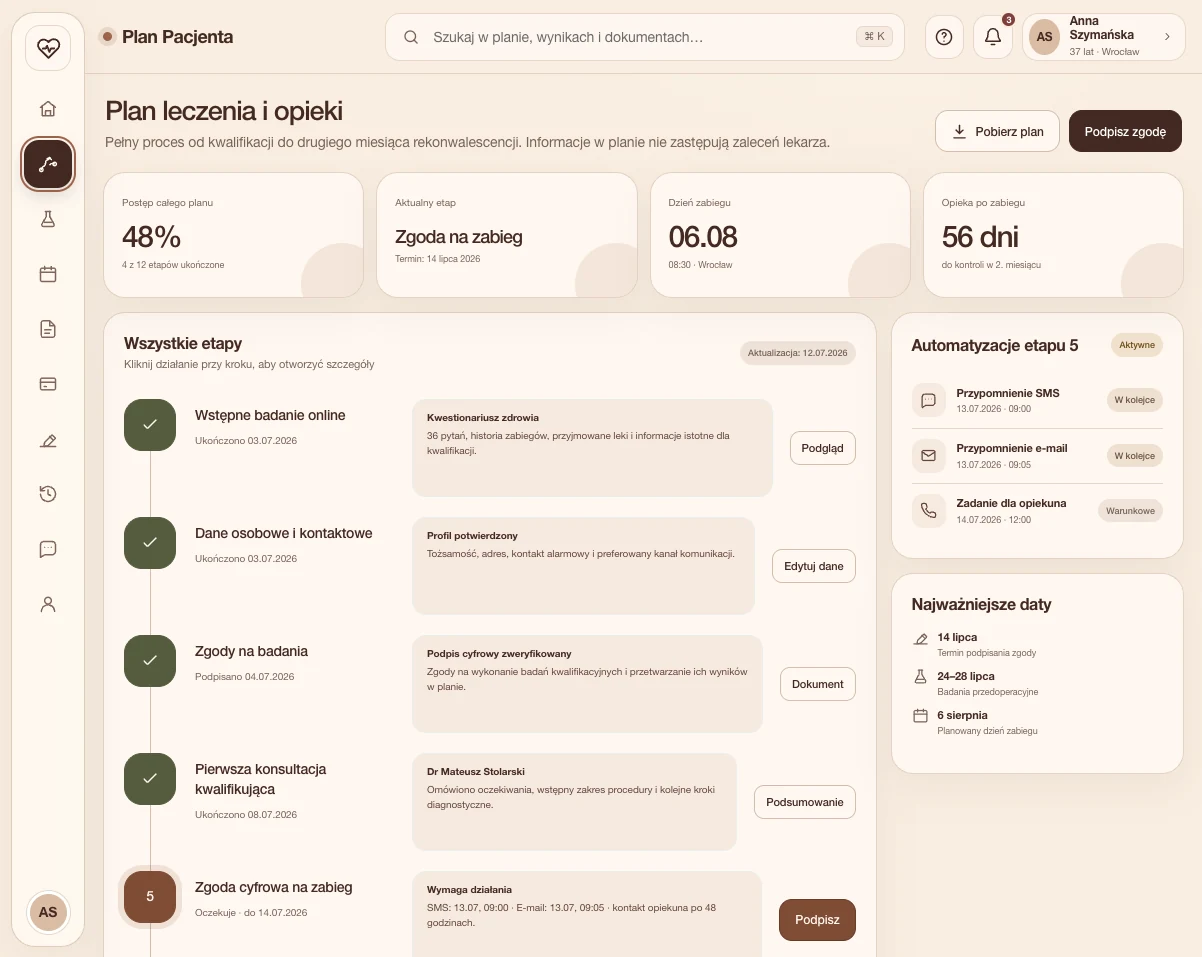Screen dimensions: 1202x957
Task: Click the Najważniejsze daty heading
Action: pos(981,604)
